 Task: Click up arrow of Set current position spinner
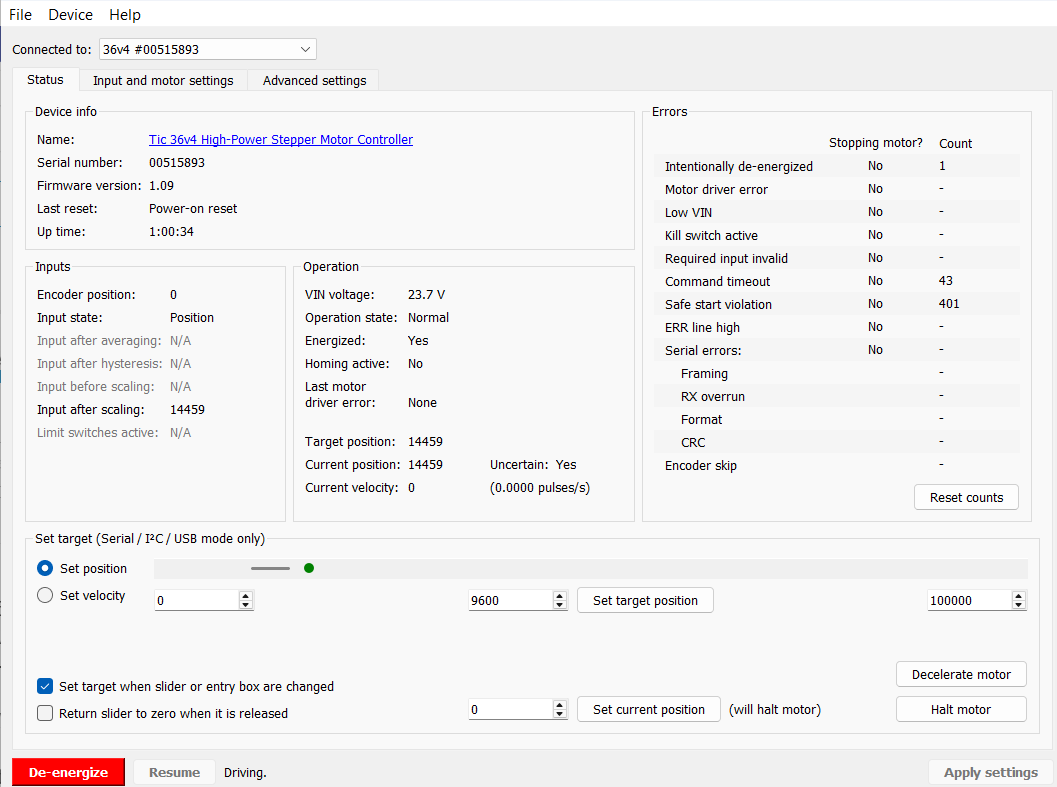(560, 705)
